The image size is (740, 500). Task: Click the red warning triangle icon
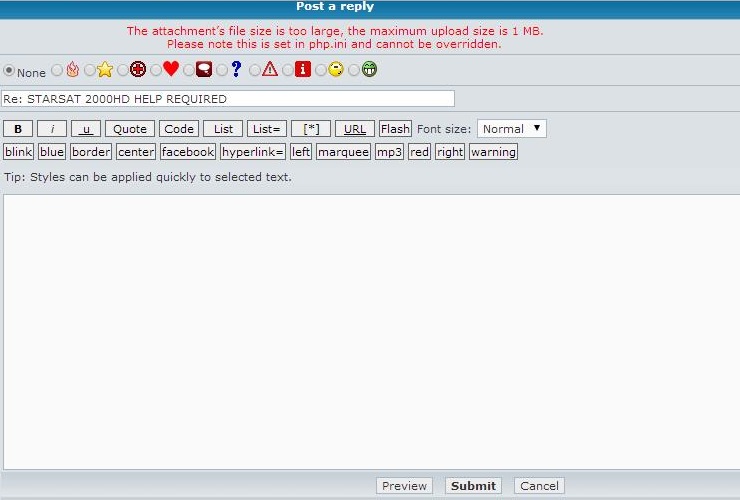click(270, 70)
